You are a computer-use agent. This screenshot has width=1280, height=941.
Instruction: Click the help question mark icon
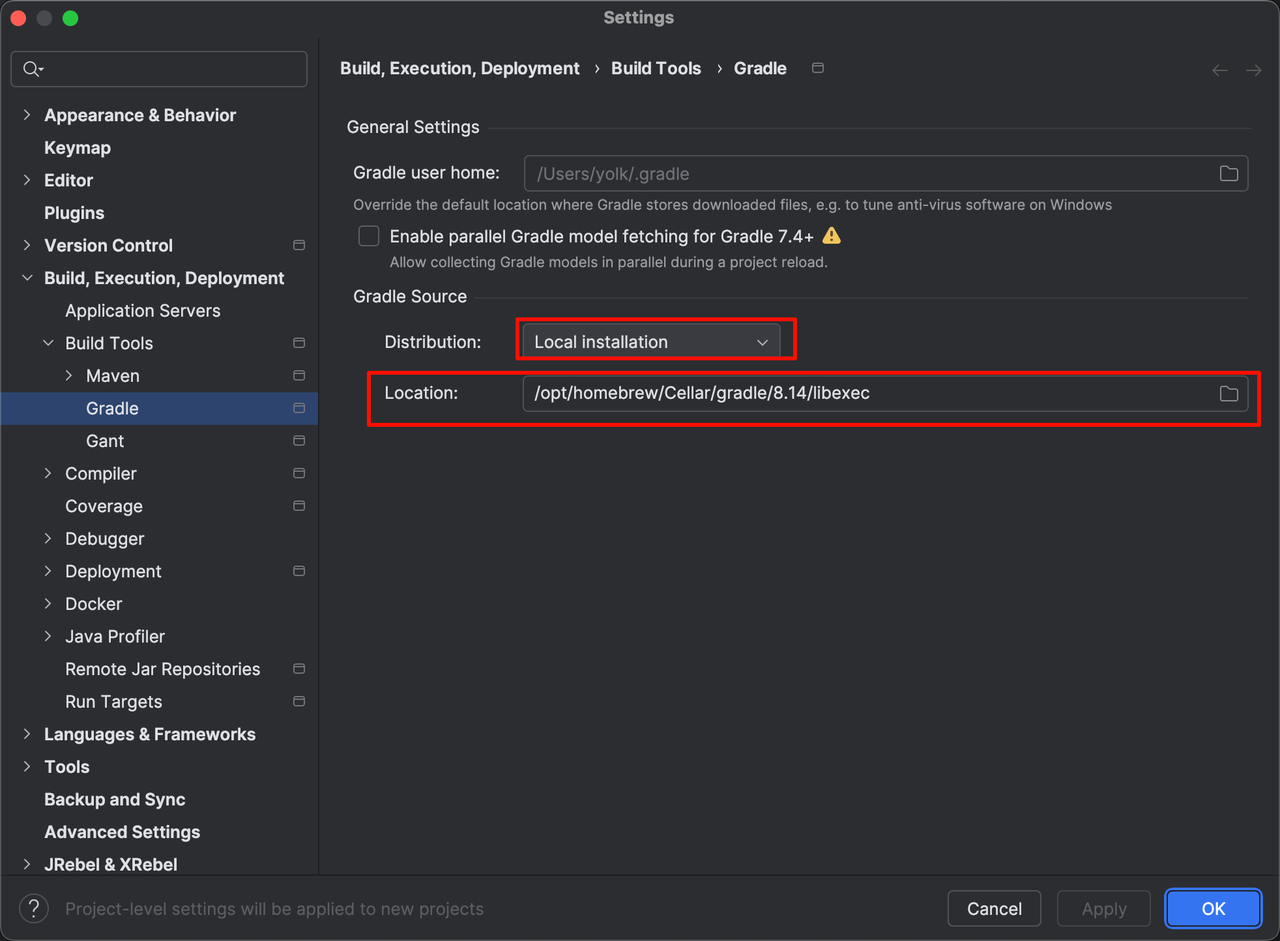[33, 909]
